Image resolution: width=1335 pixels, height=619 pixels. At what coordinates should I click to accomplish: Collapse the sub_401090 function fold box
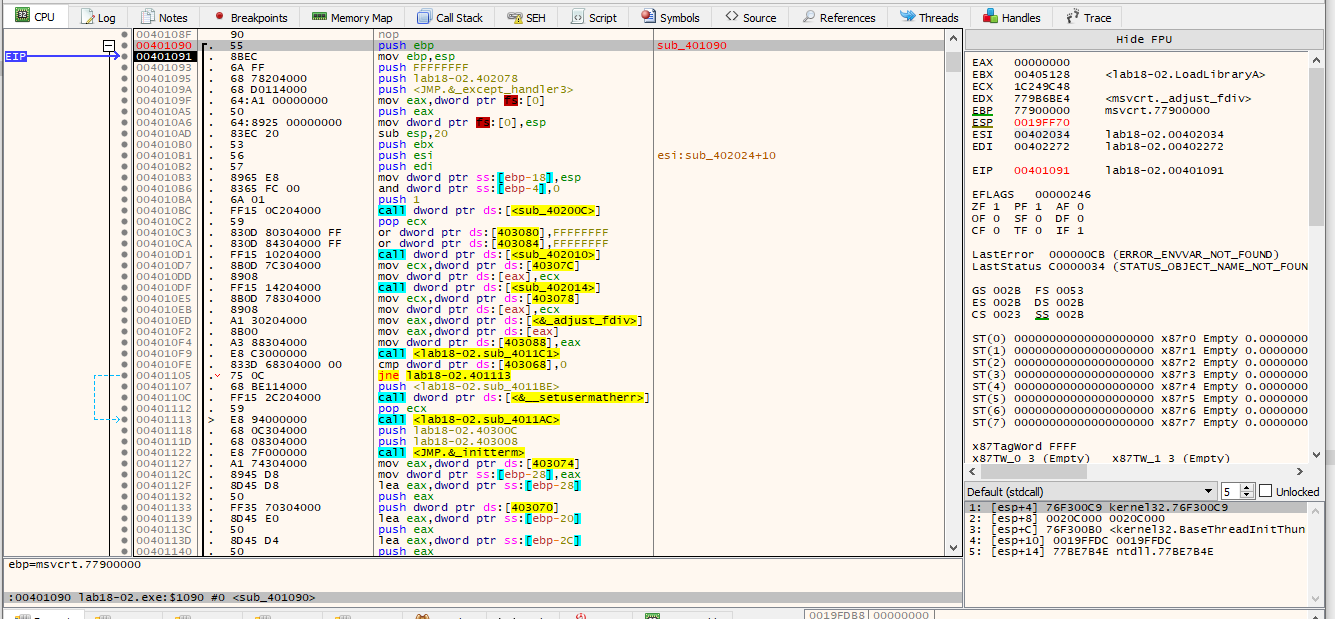click(109, 46)
